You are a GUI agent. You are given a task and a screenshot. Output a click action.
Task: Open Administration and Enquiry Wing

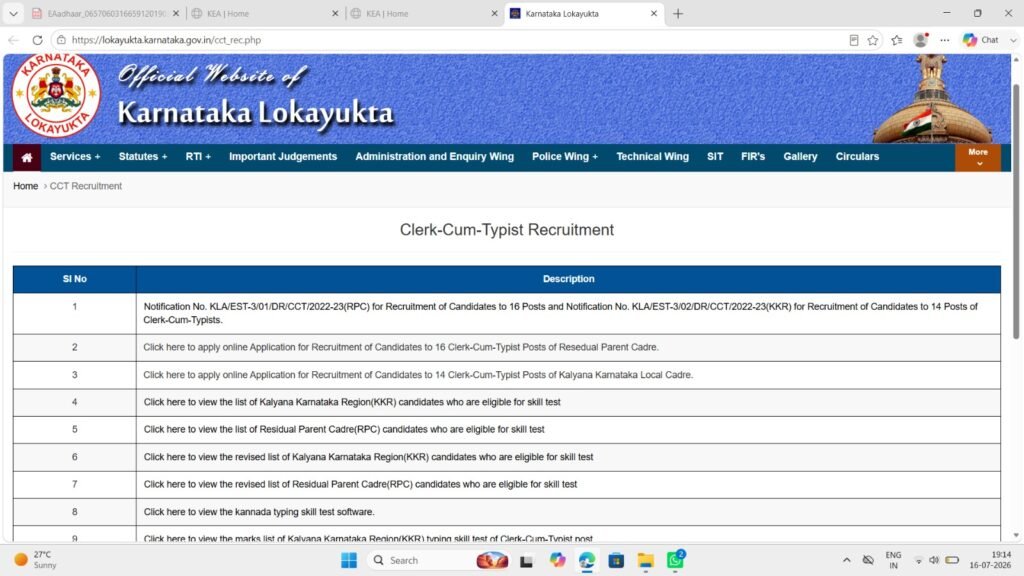(434, 157)
